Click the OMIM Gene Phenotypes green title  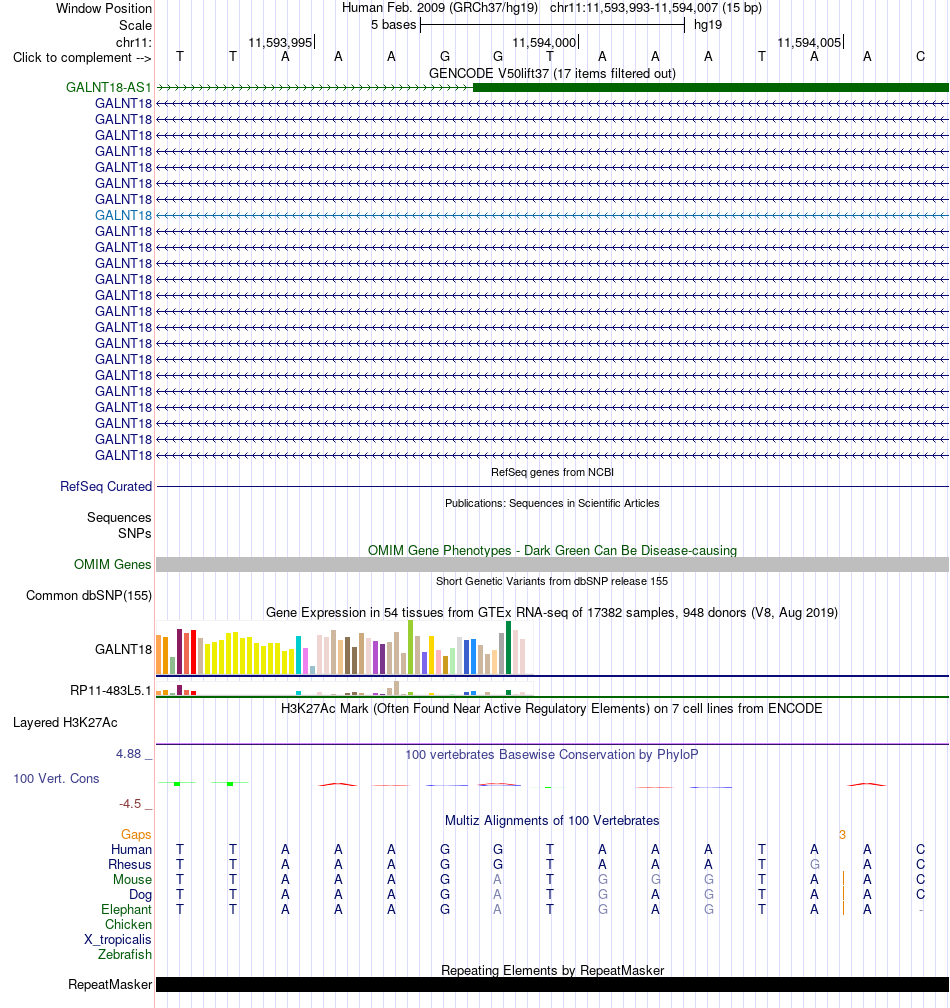coord(552,550)
